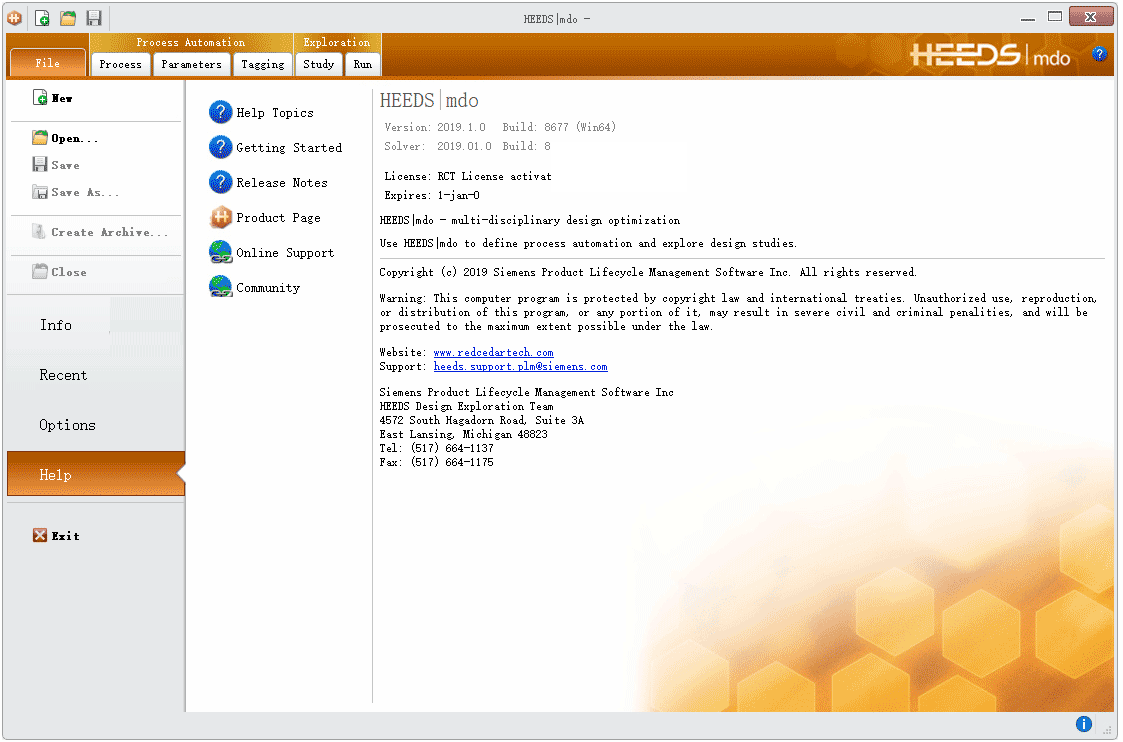Click the License: RCT License activat text
The width and height of the screenshot is (1123, 742).
point(468,176)
